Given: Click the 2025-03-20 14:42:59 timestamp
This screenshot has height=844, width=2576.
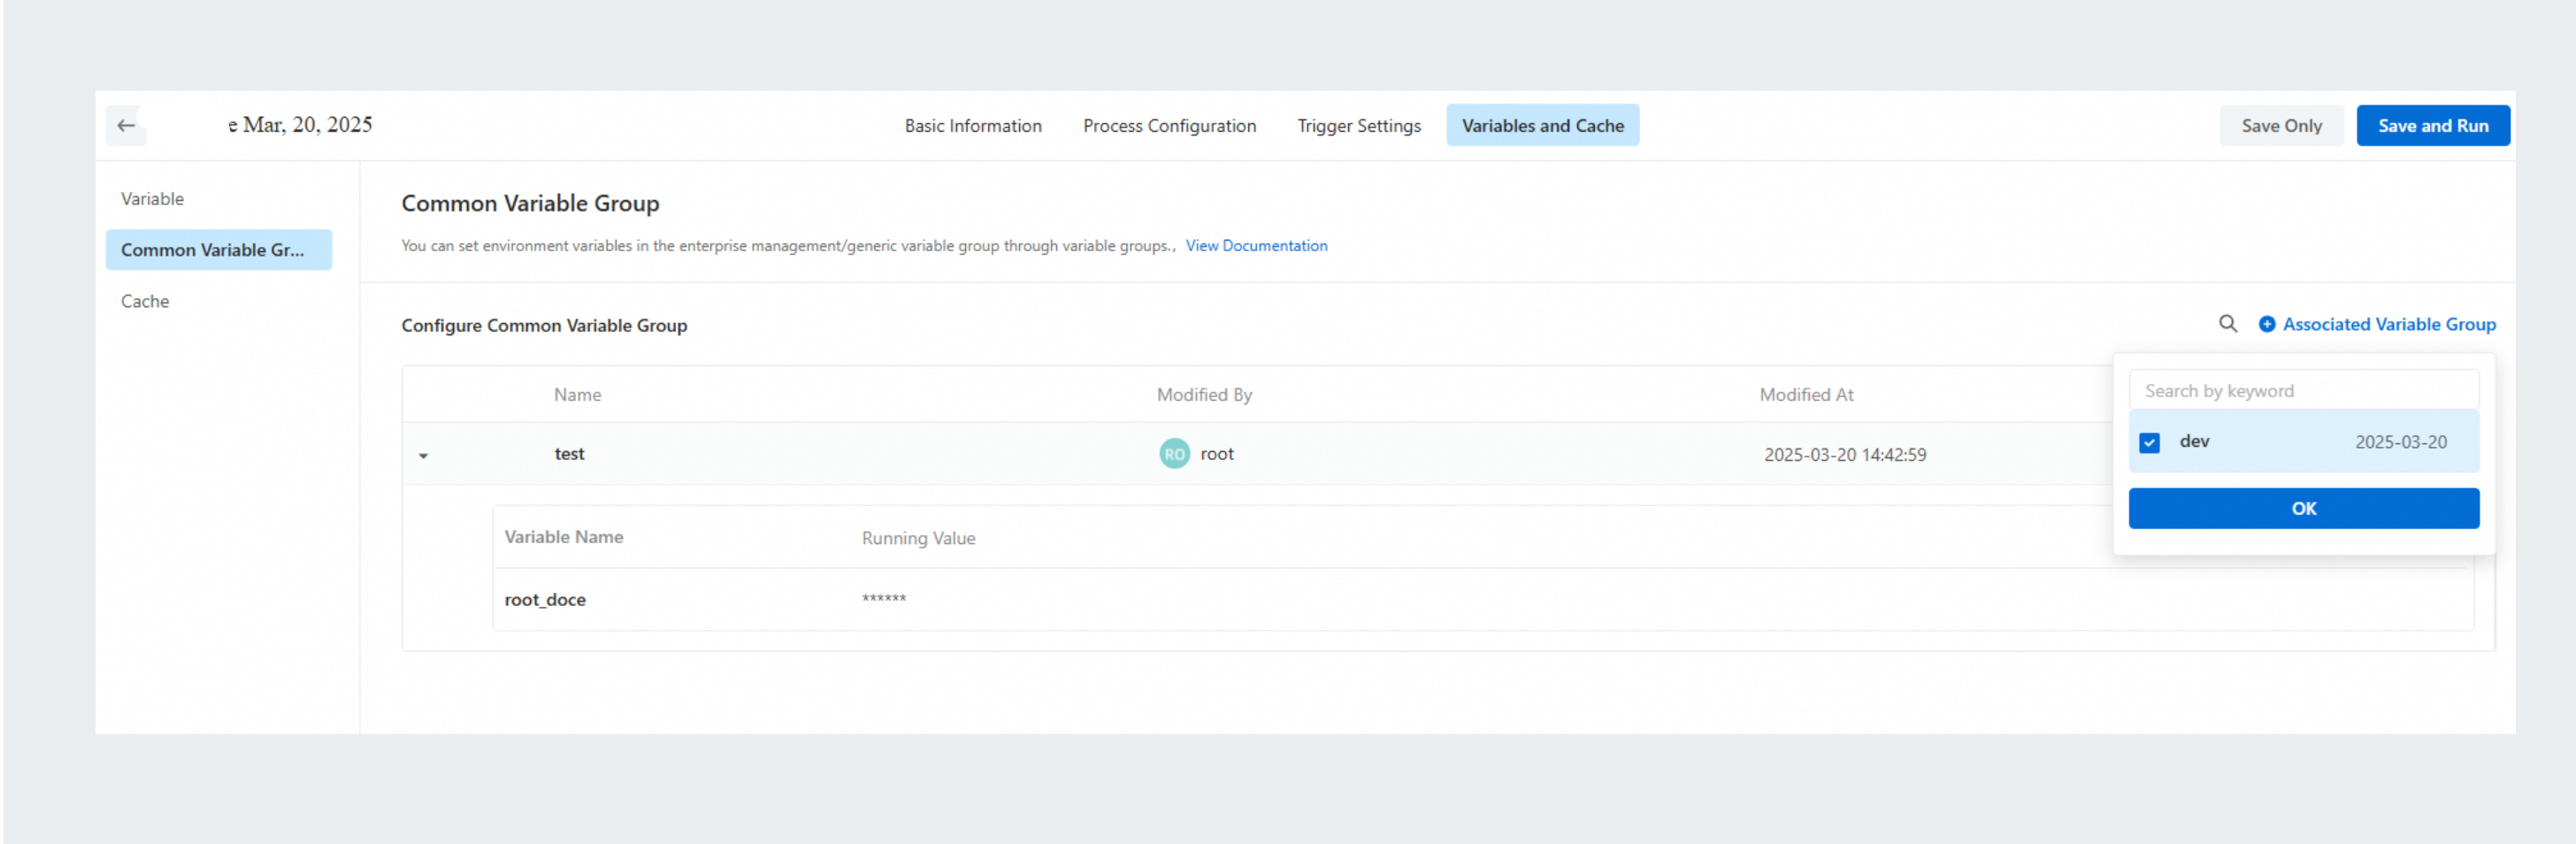Looking at the screenshot, I should 1845,455.
